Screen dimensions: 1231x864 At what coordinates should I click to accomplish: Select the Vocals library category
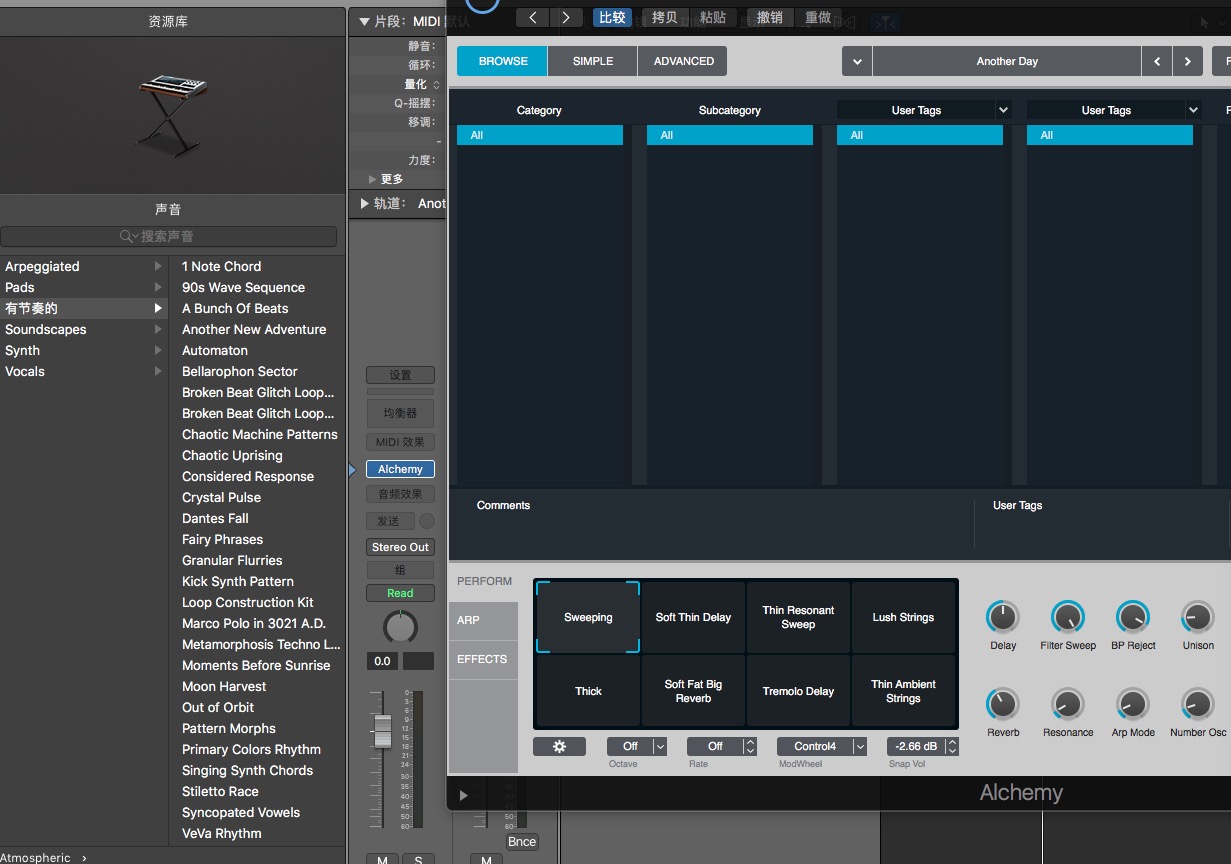(84, 371)
